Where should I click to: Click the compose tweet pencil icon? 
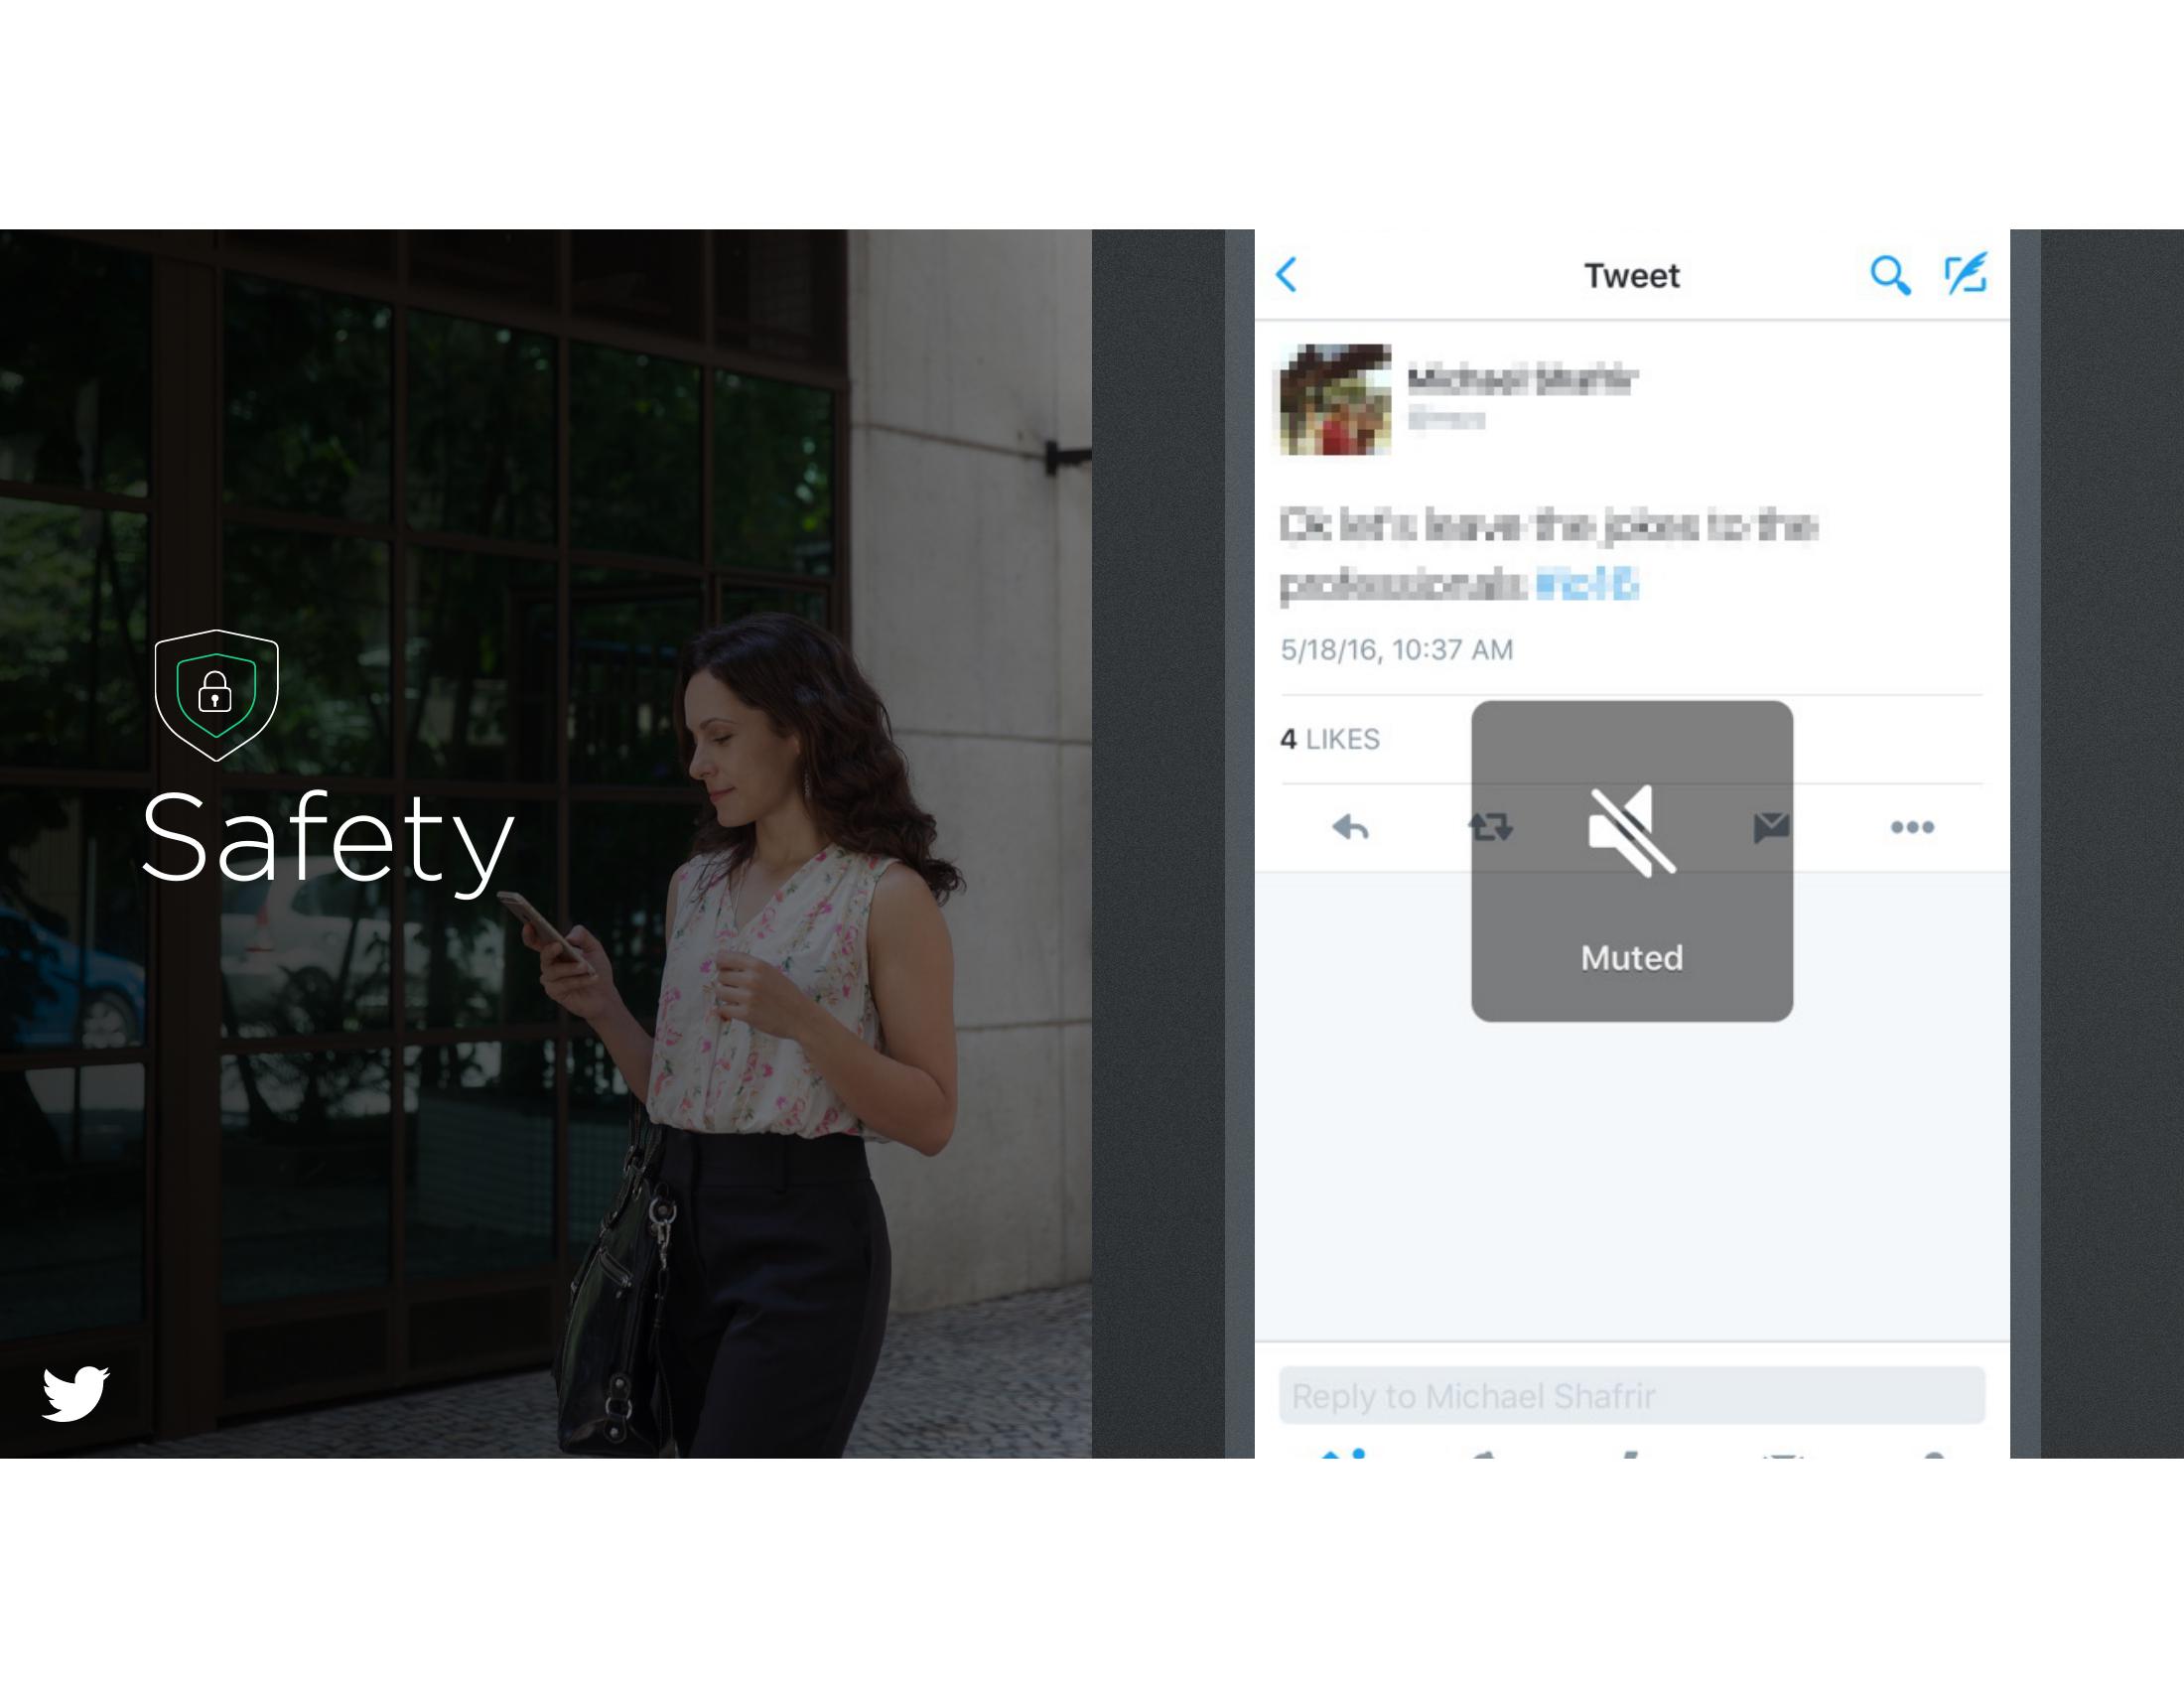[1965, 273]
